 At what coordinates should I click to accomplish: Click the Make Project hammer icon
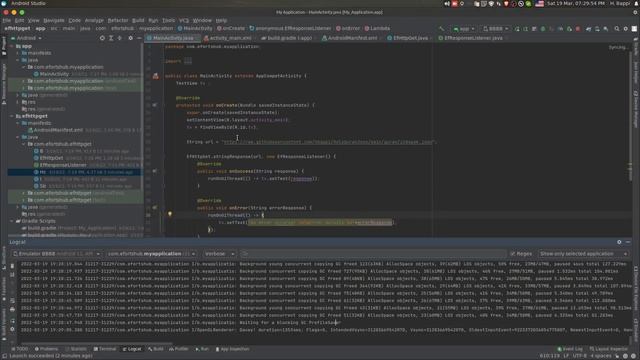click(441, 29)
